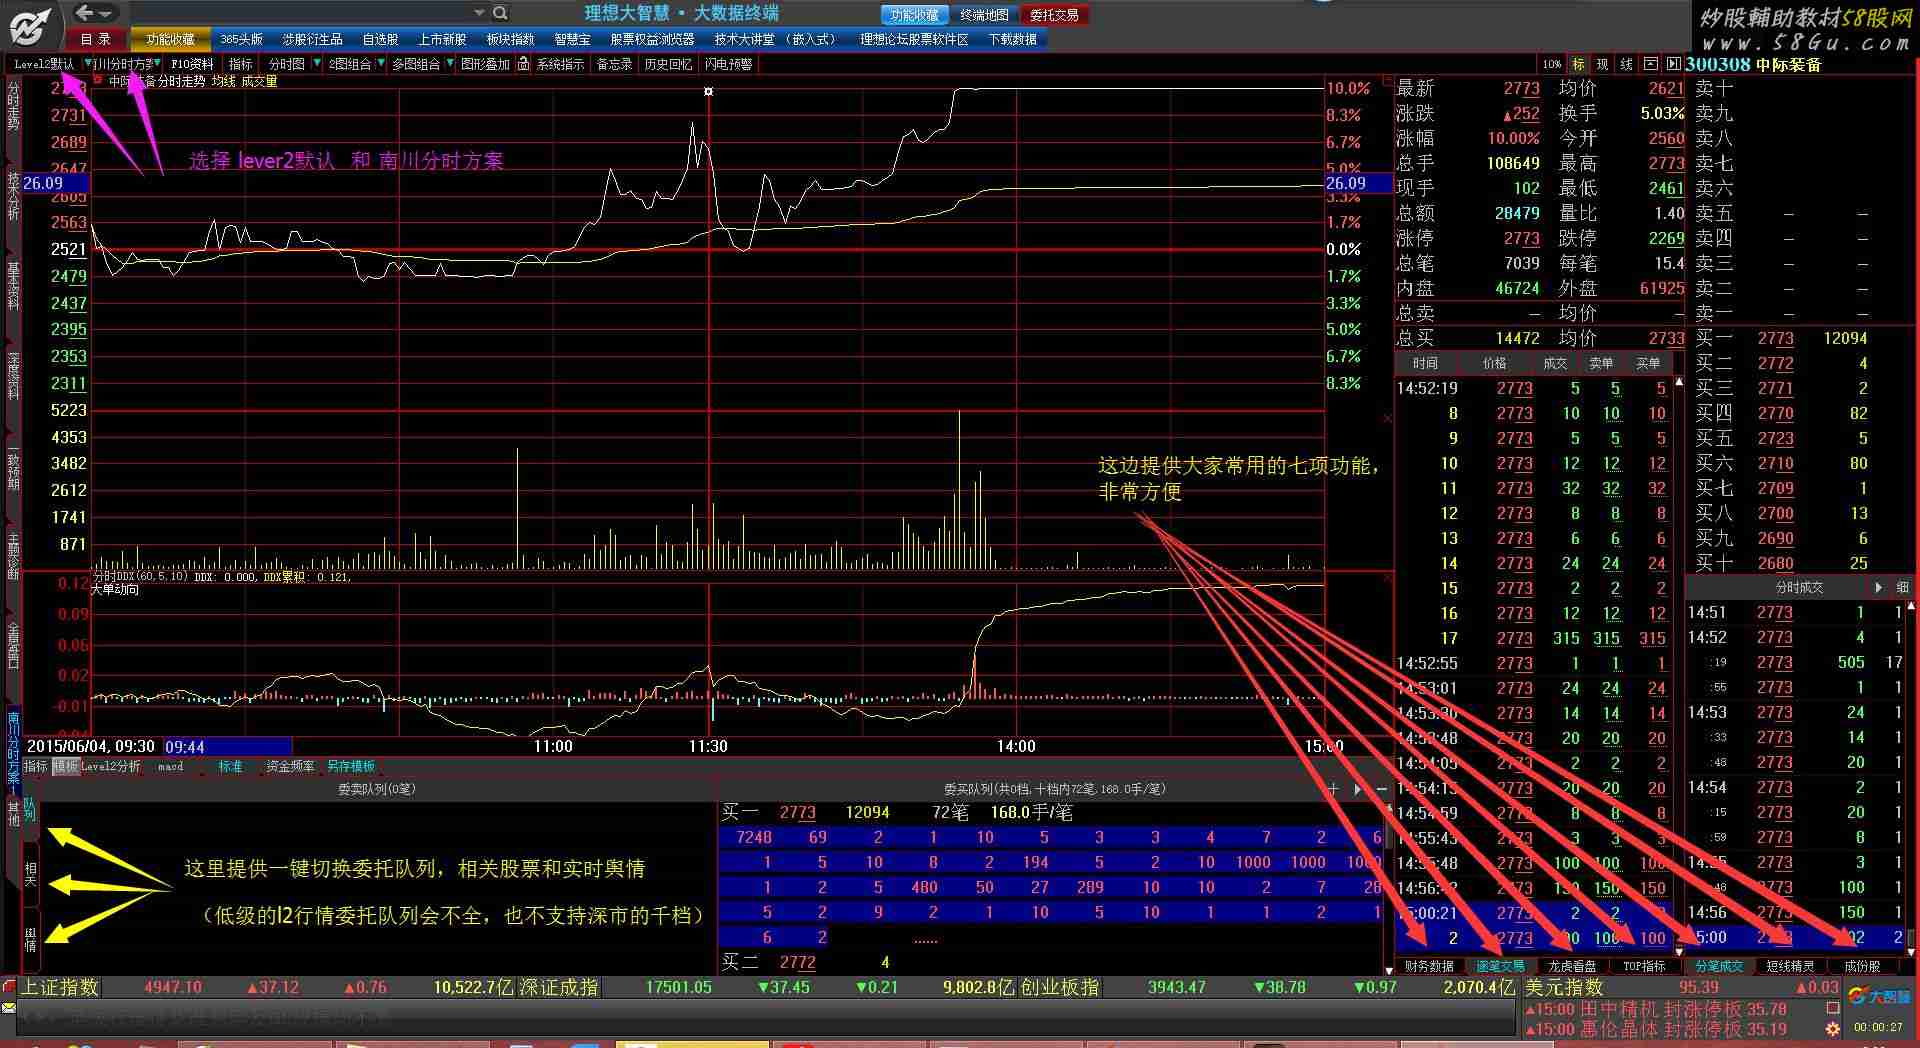Open the search box dropdown arrow

(x=479, y=13)
